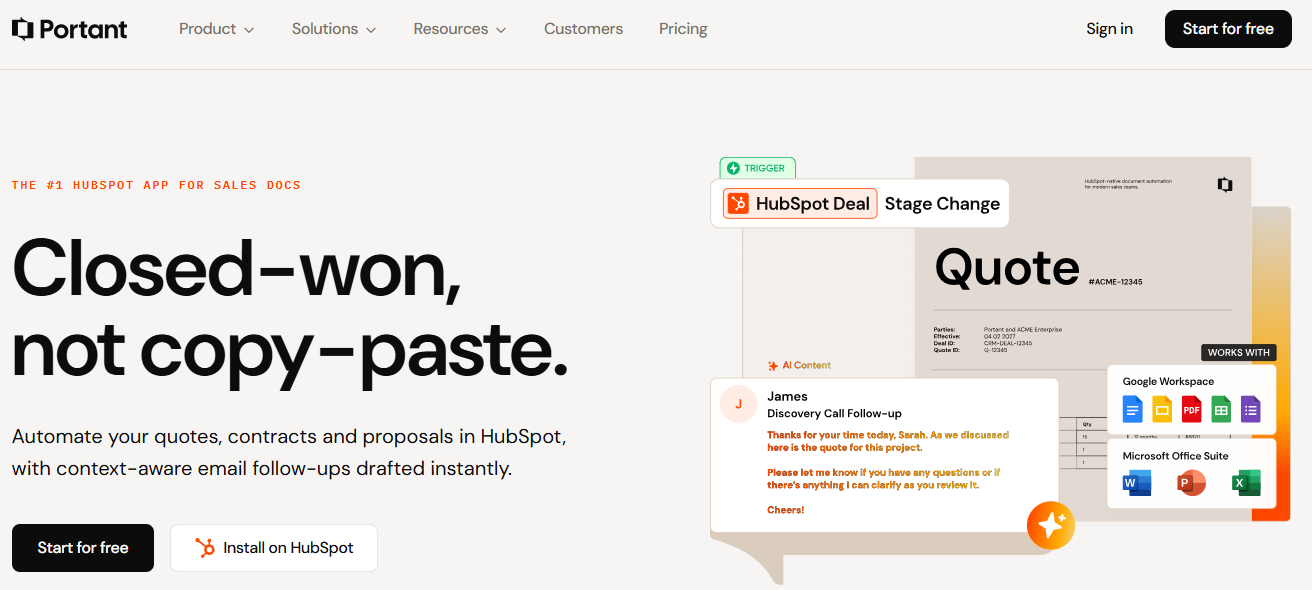Click the Discovery Call Follow-up subject
This screenshot has height=590, width=1312.
[x=834, y=414]
